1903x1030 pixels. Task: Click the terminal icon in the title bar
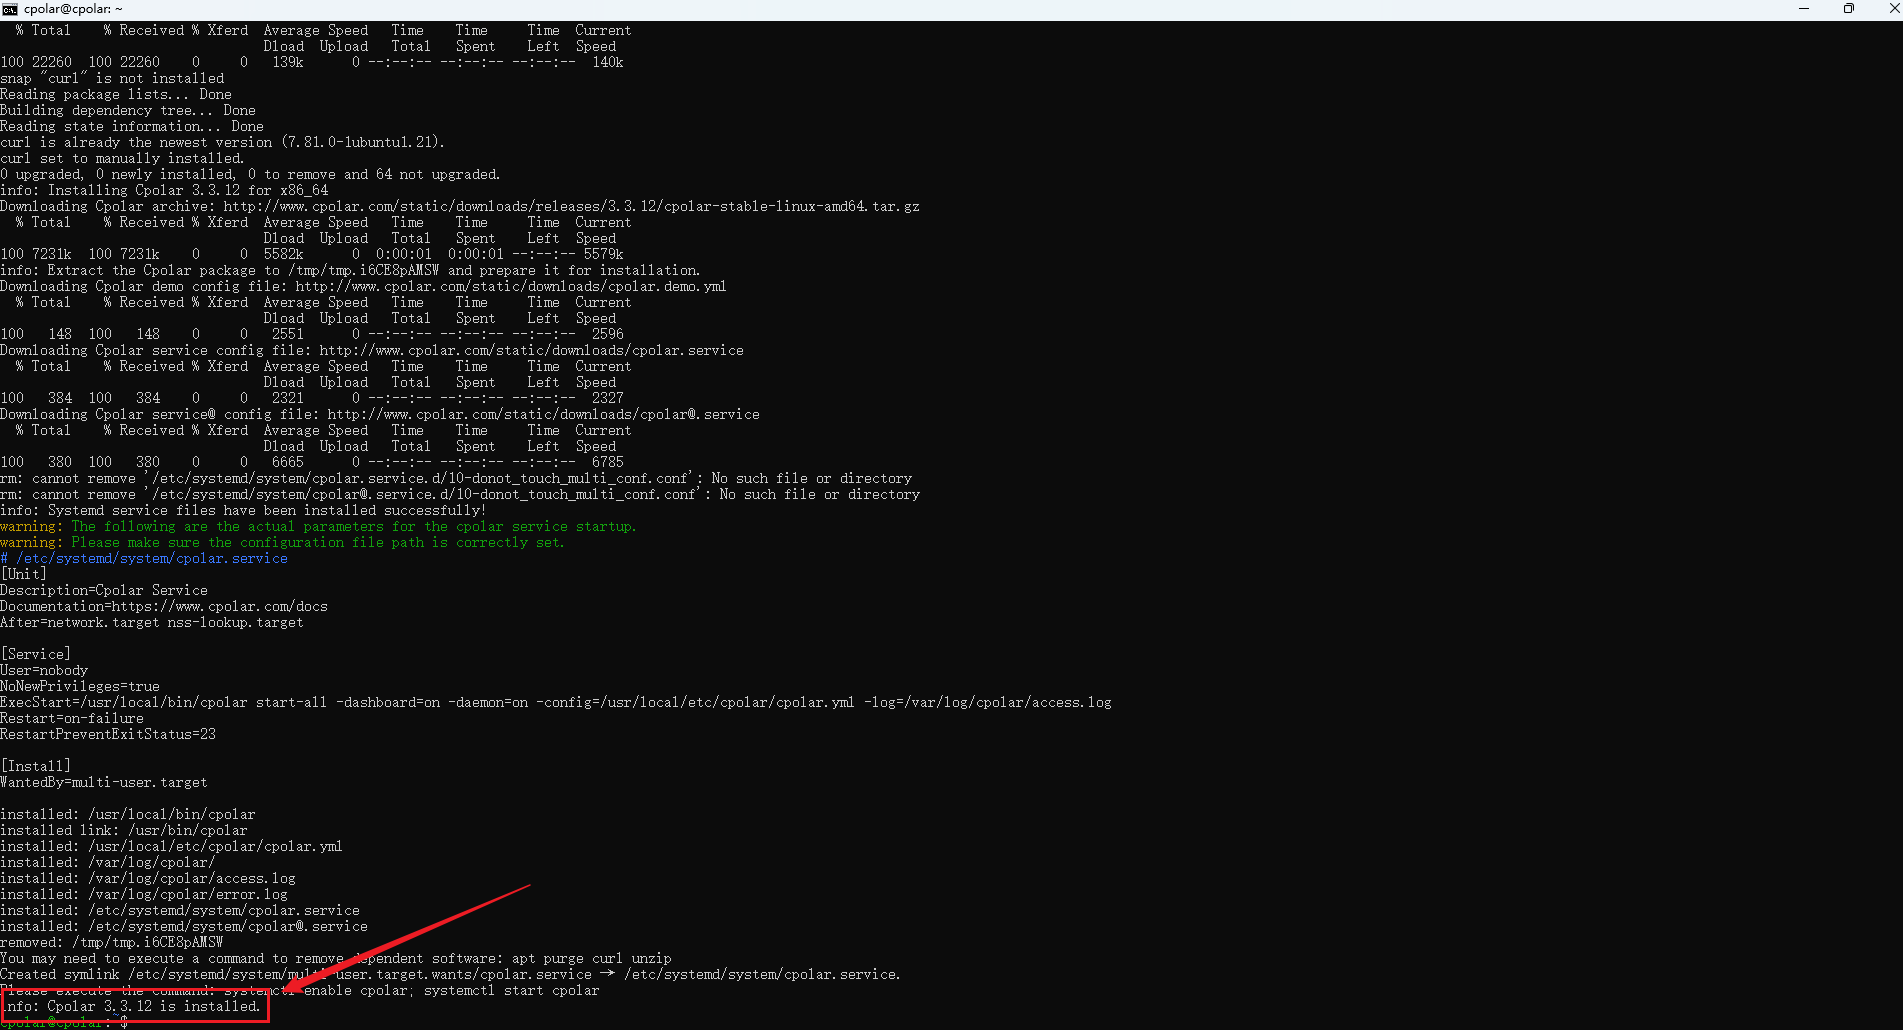coord(10,9)
